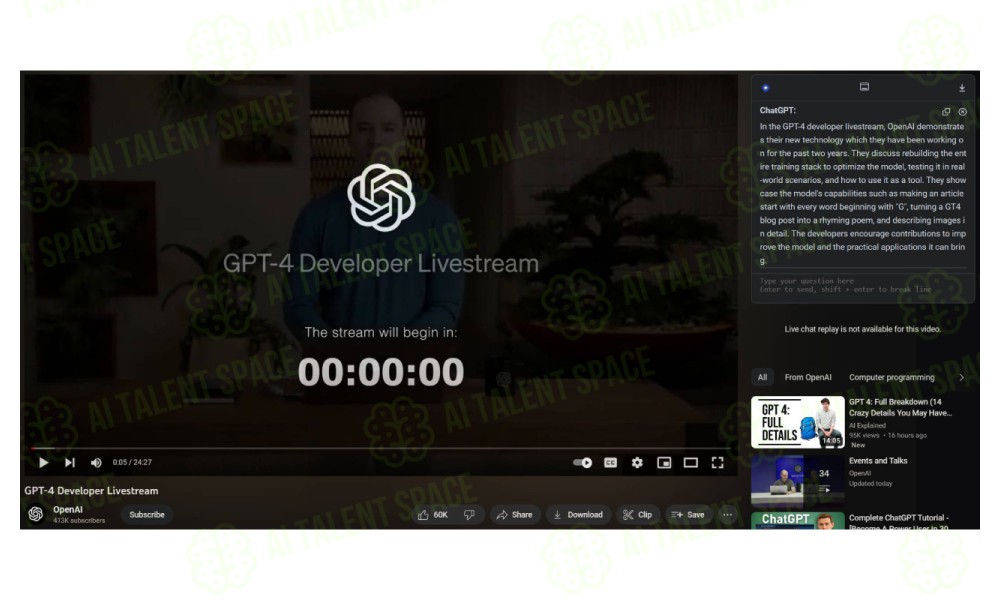Click the blue dot extension icon
The image size is (1000, 600).
765,88
